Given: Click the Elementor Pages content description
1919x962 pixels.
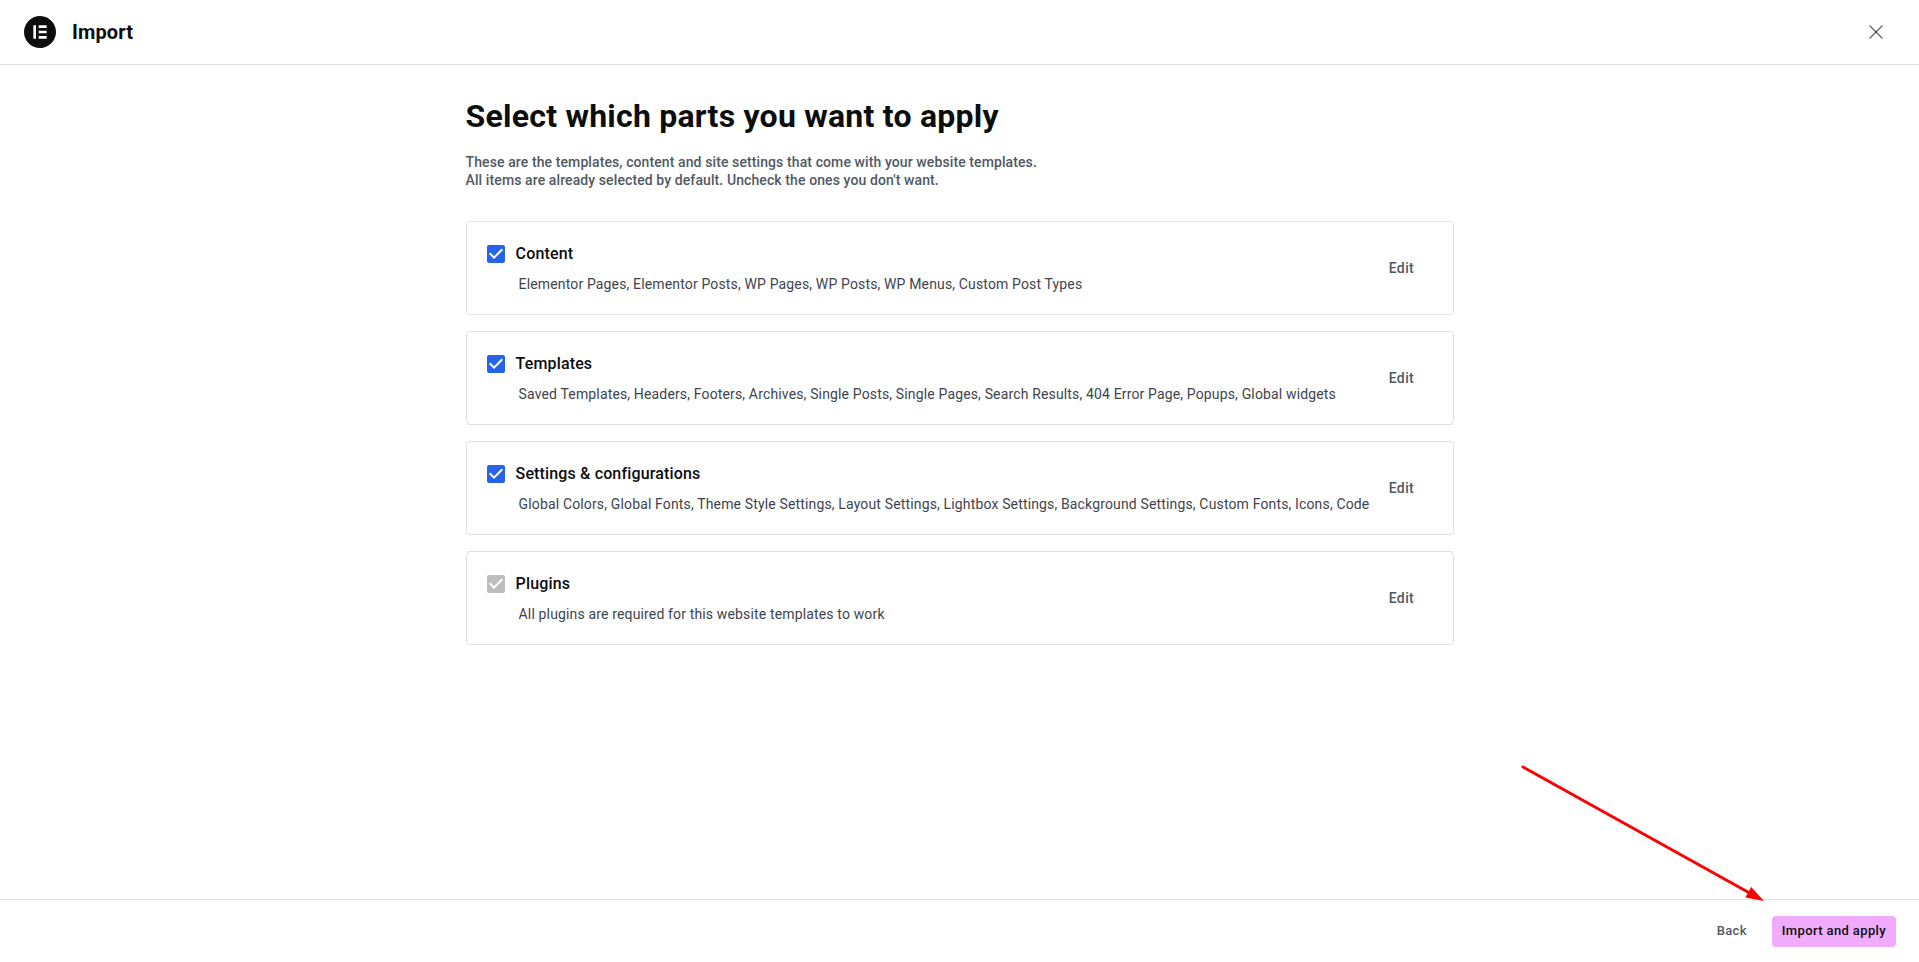Looking at the screenshot, I should (799, 284).
